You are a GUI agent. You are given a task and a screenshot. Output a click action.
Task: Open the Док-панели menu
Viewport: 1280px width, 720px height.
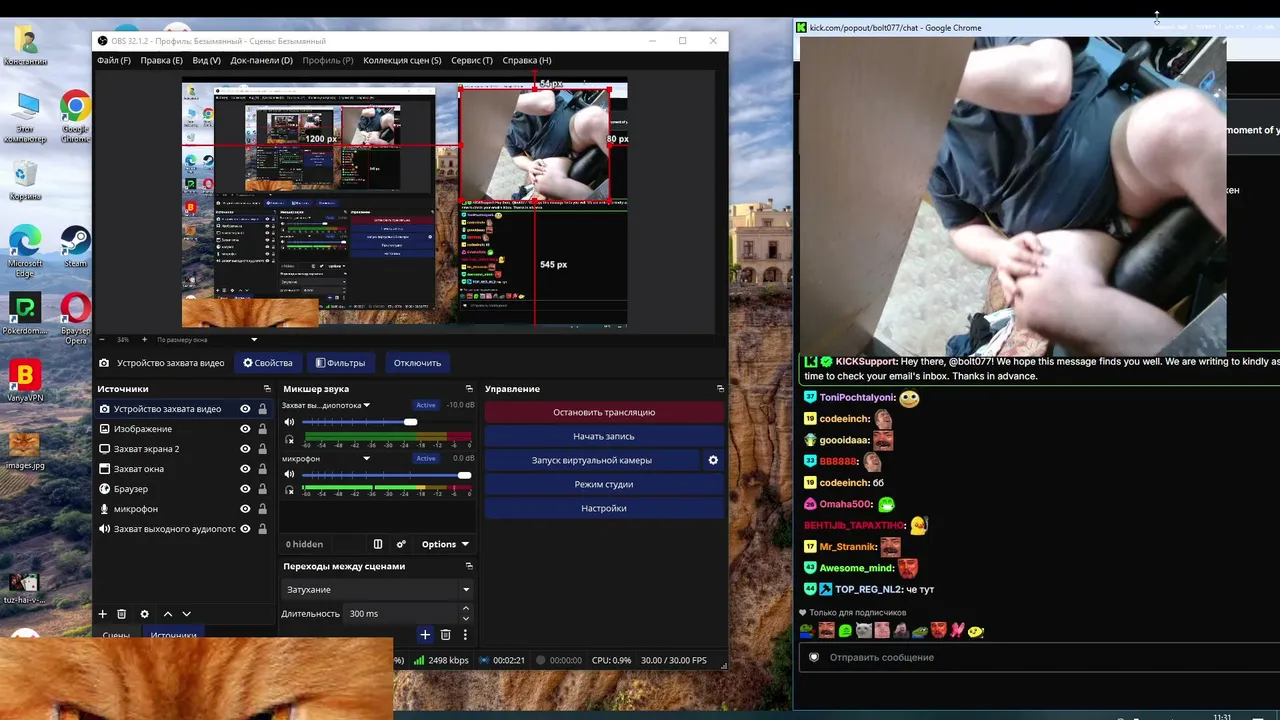[261, 60]
